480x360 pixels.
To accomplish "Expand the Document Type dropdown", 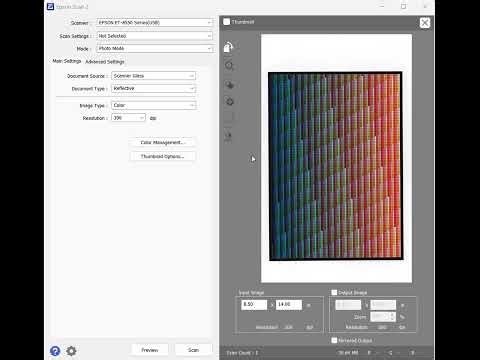I will point(154,88).
